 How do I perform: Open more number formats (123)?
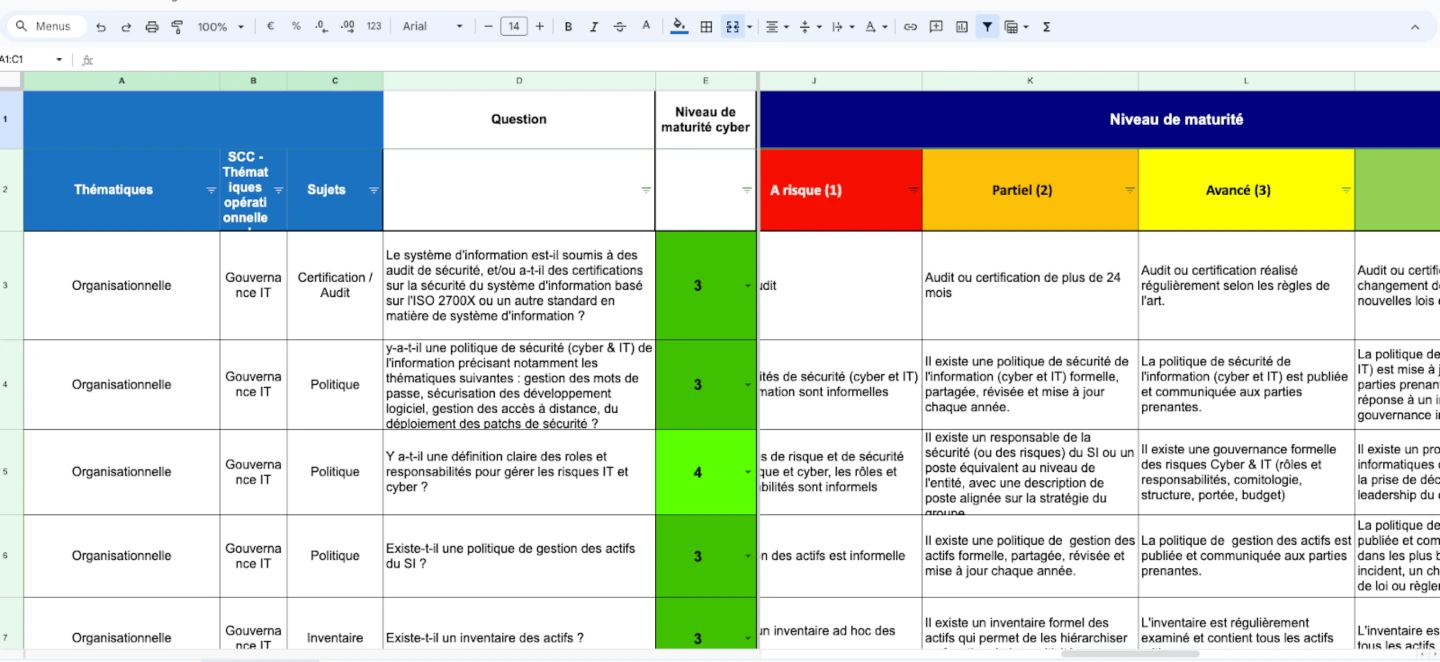pyautogui.click(x=374, y=27)
